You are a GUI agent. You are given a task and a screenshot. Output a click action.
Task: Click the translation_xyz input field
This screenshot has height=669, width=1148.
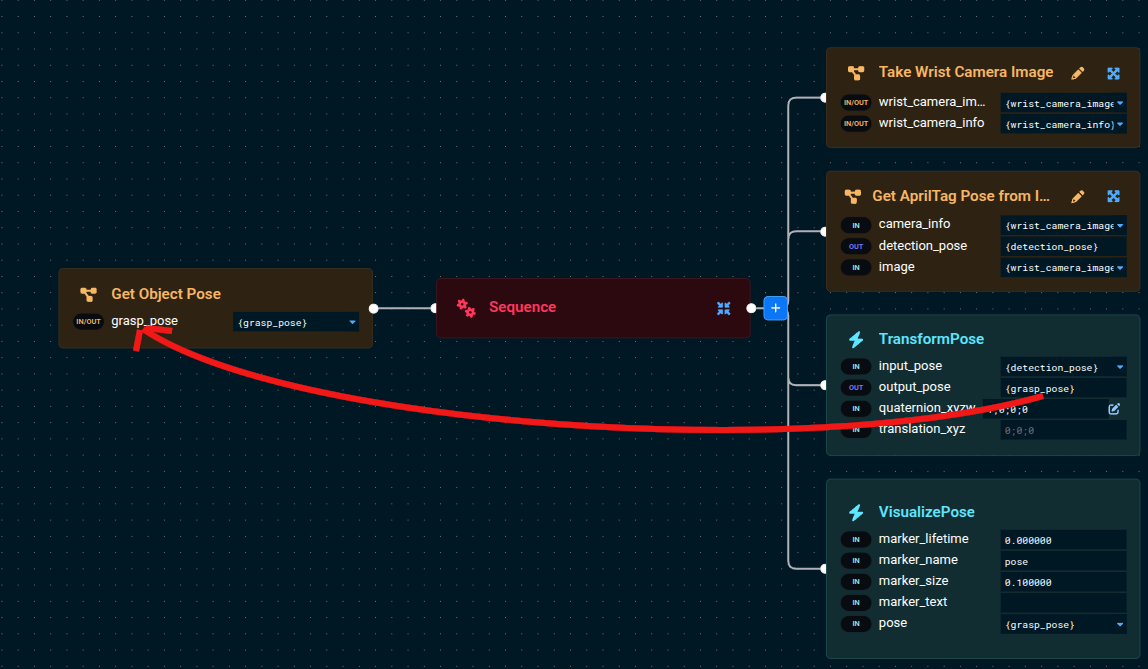click(1062, 430)
